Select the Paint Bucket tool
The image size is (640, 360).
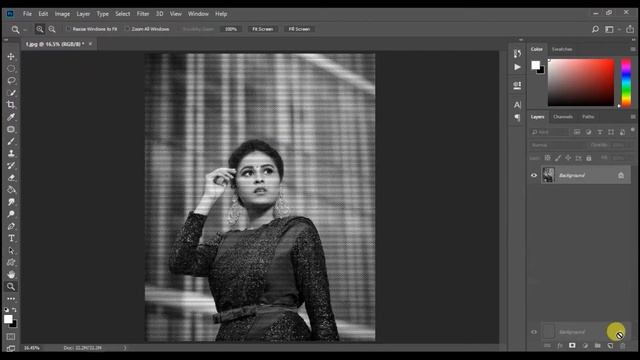(x=11, y=190)
